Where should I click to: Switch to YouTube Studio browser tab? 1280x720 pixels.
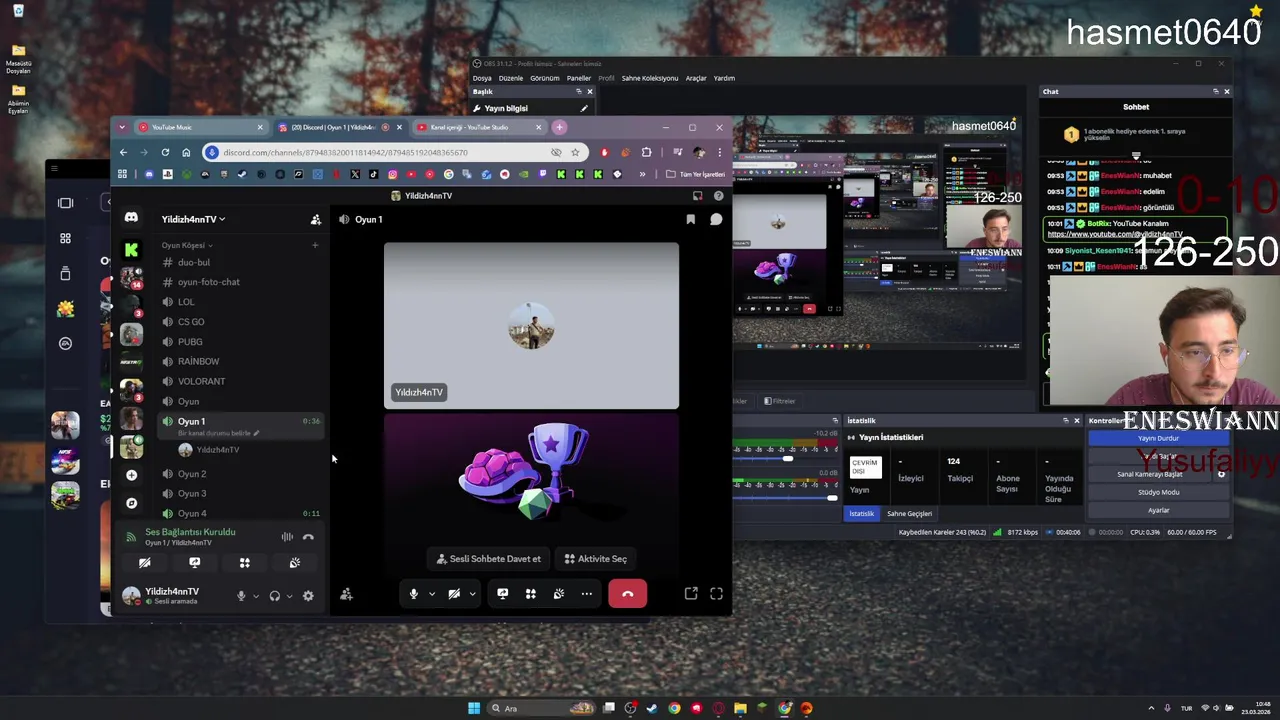tap(478, 127)
